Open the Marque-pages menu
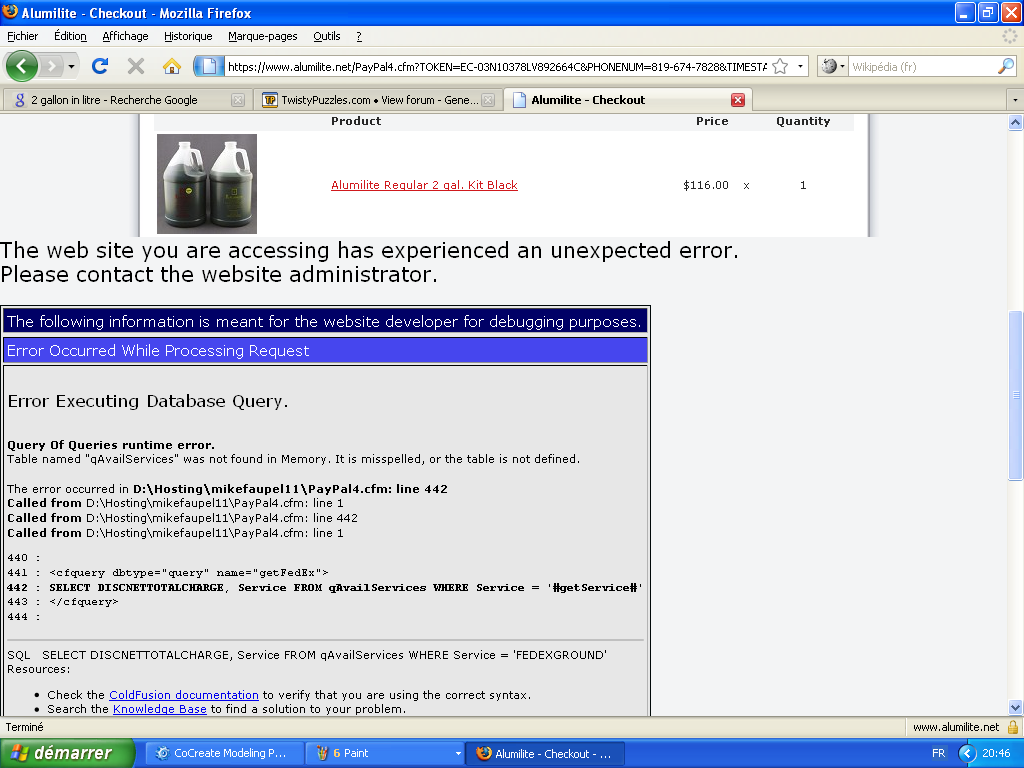 tap(263, 37)
